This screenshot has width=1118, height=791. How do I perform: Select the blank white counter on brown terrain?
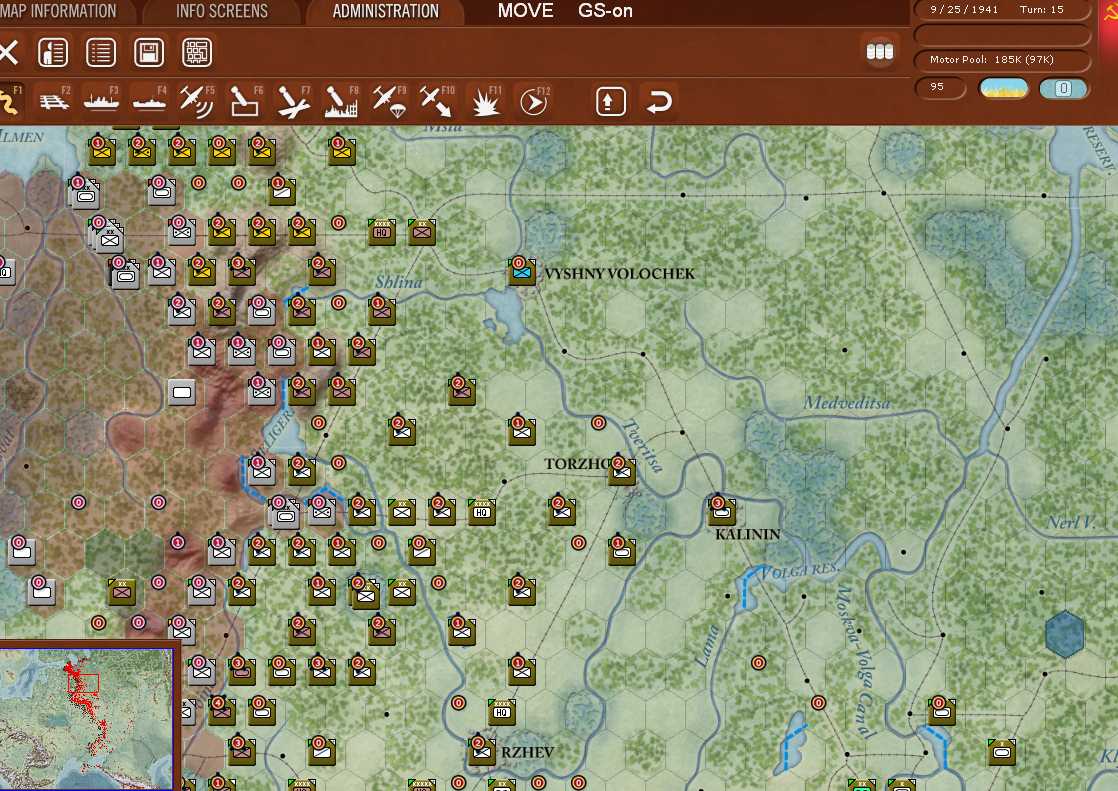point(182,392)
